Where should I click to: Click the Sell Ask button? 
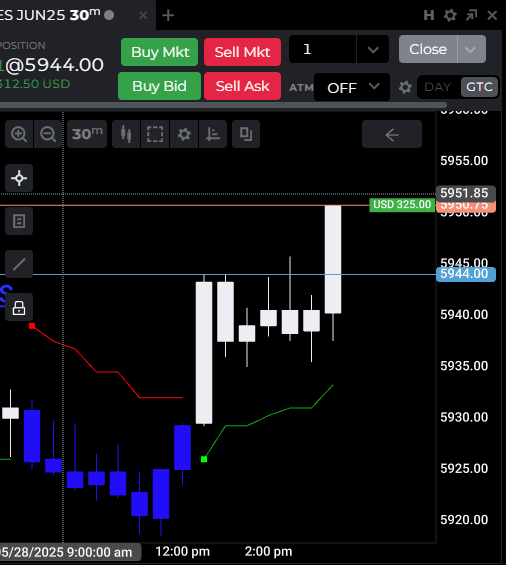242,86
